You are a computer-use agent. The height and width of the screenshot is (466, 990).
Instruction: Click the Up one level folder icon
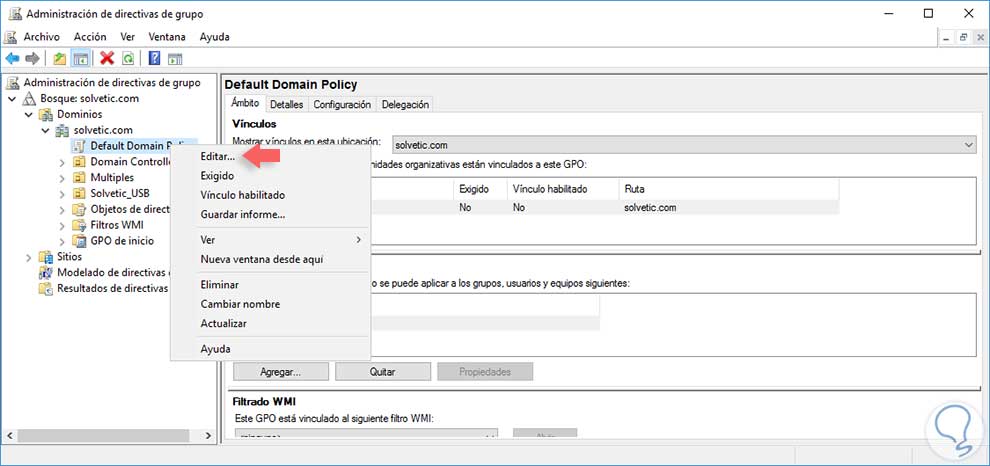[x=60, y=58]
